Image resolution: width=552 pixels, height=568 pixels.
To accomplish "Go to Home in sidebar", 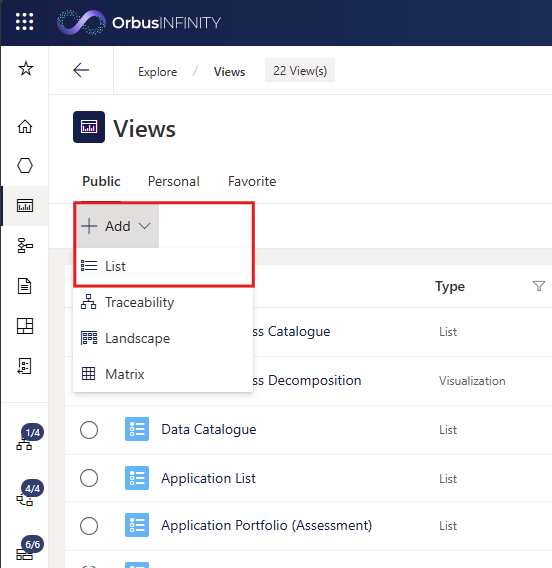I will point(25,126).
